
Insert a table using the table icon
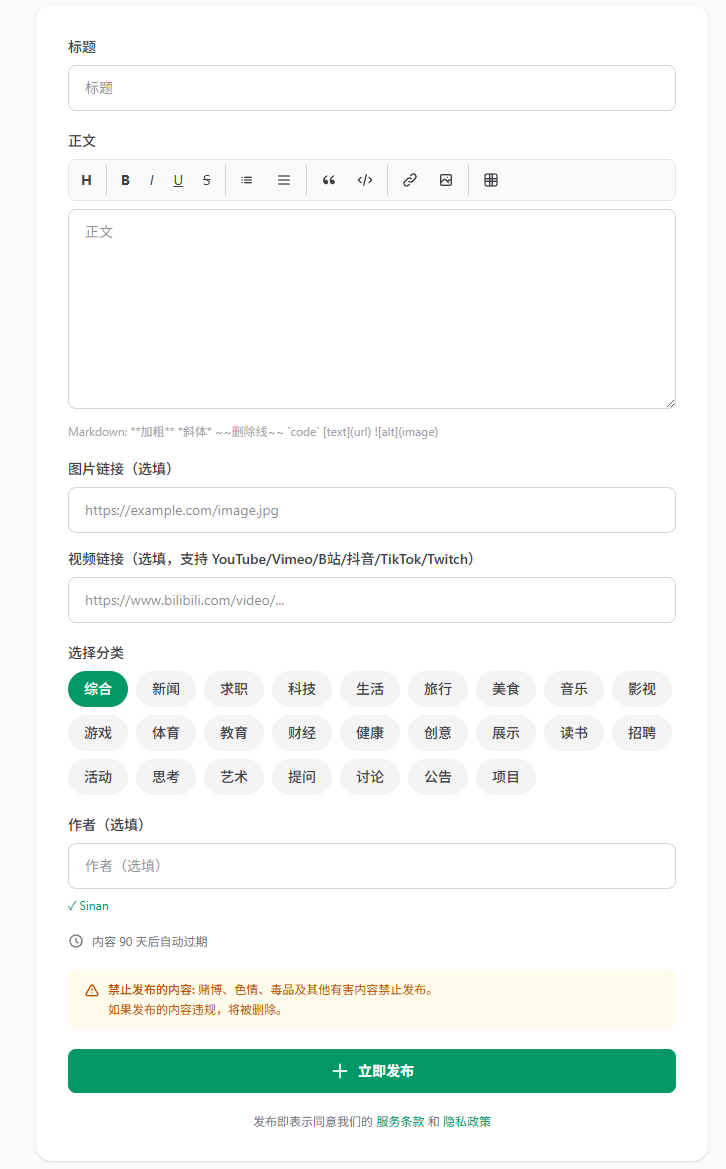coord(491,180)
